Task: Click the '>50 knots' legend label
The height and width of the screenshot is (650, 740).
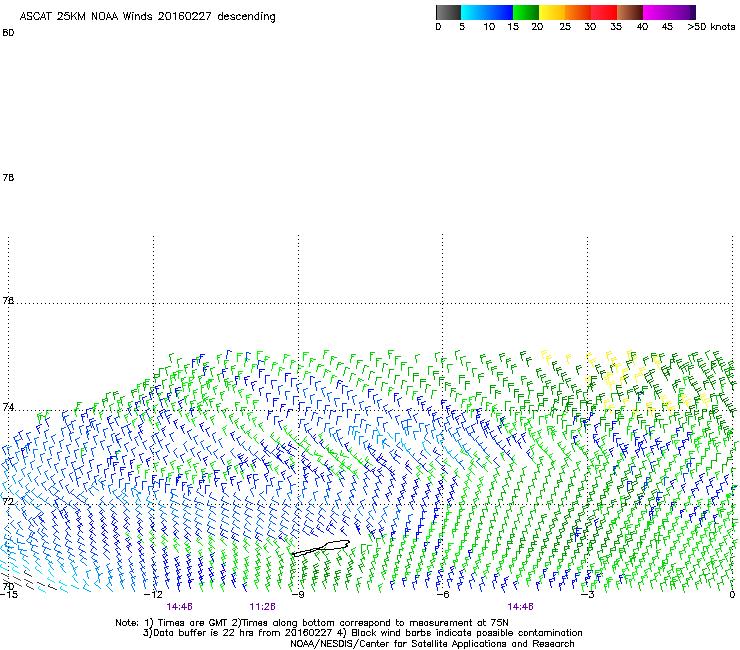Action: tap(711, 27)
